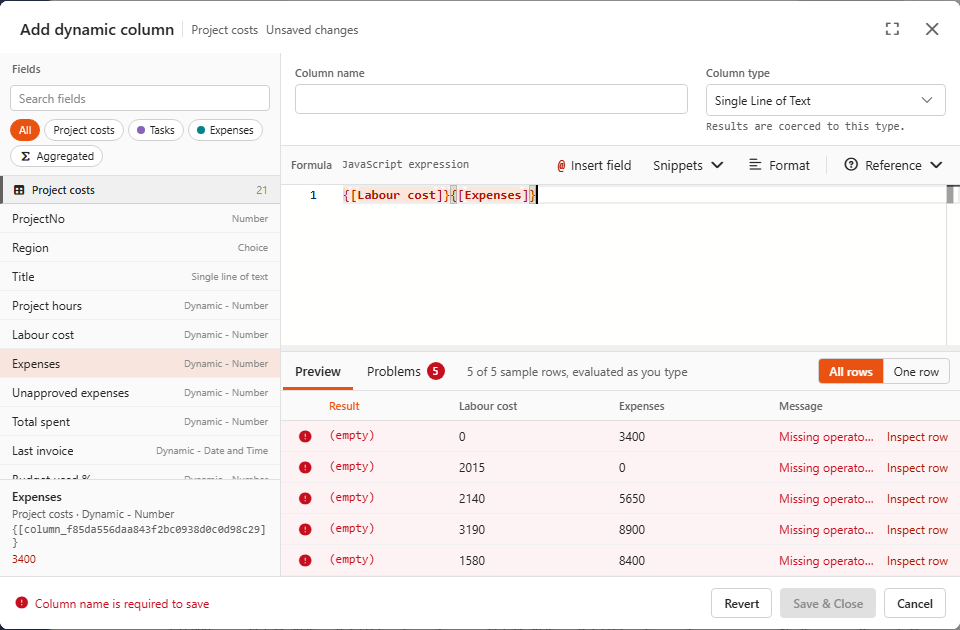Click the Expenses column header in preview

tap(642, 406)
